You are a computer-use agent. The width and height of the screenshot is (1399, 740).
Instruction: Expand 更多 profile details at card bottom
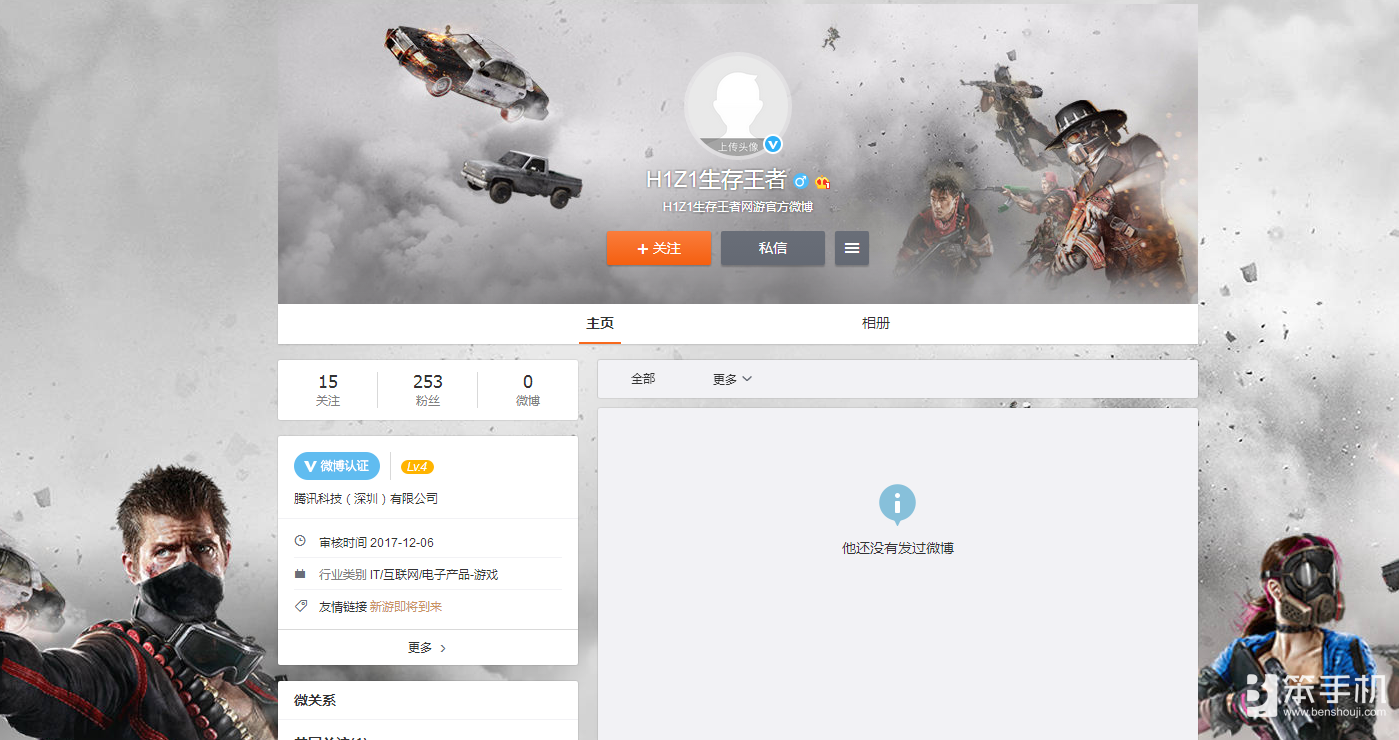click(428, 648)
